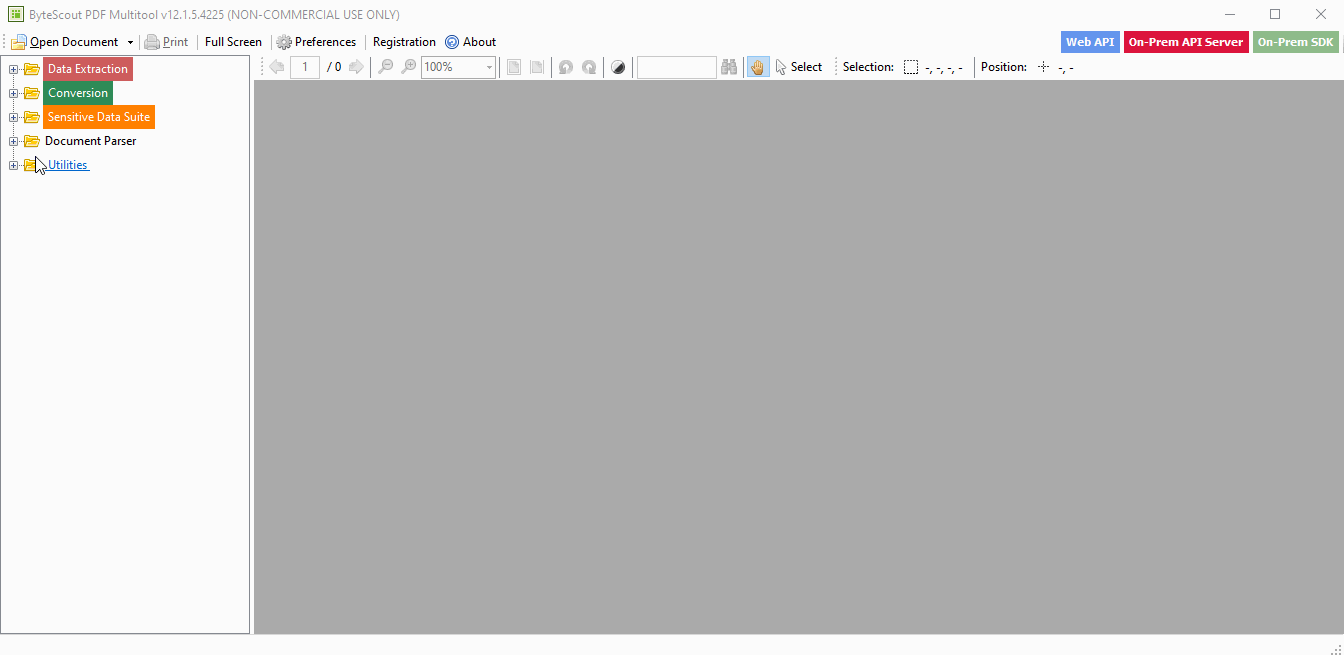The height and width of the screenshot is (655, 1344).
Task: Click the binoculars find icon
Action: click(729, 67)
